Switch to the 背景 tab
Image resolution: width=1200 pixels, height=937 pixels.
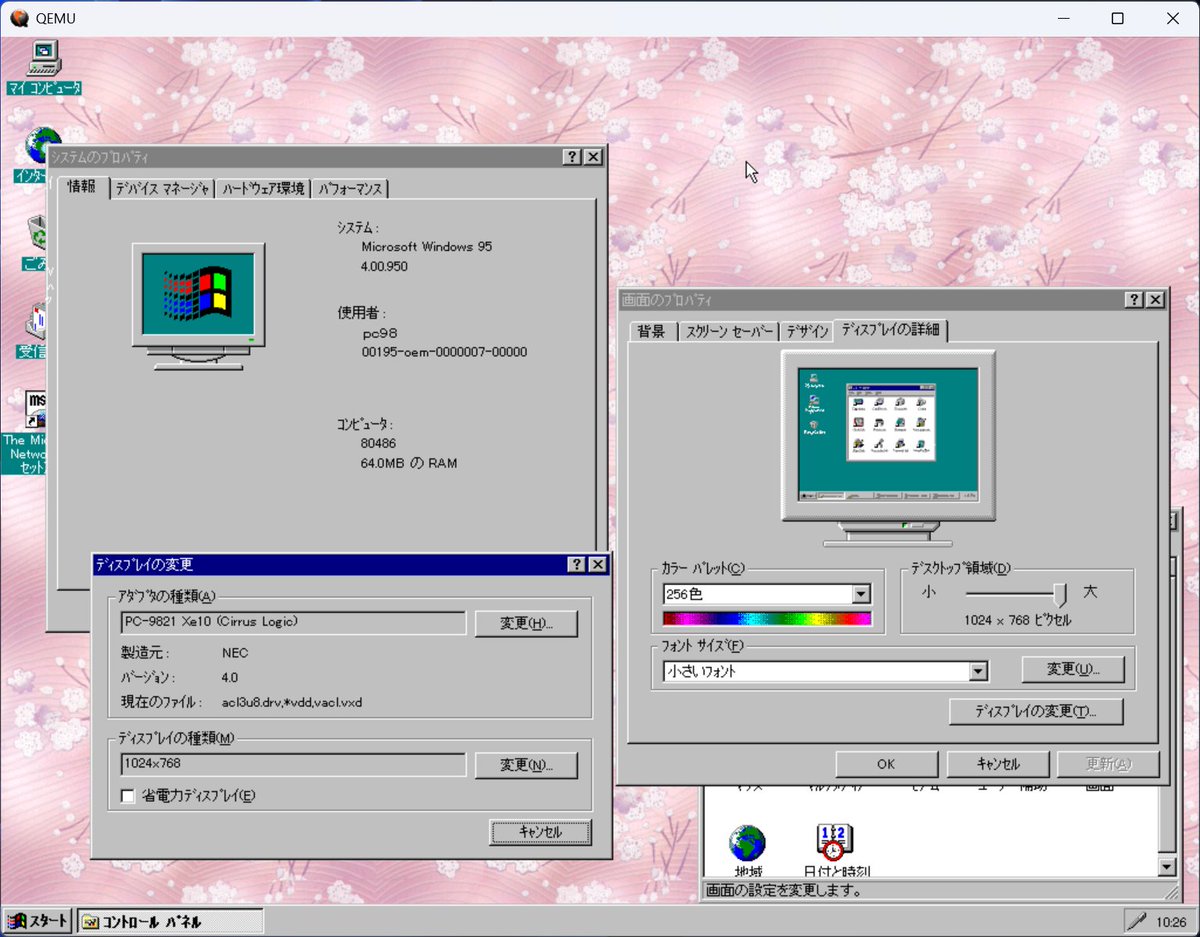[x=652, y=331]
